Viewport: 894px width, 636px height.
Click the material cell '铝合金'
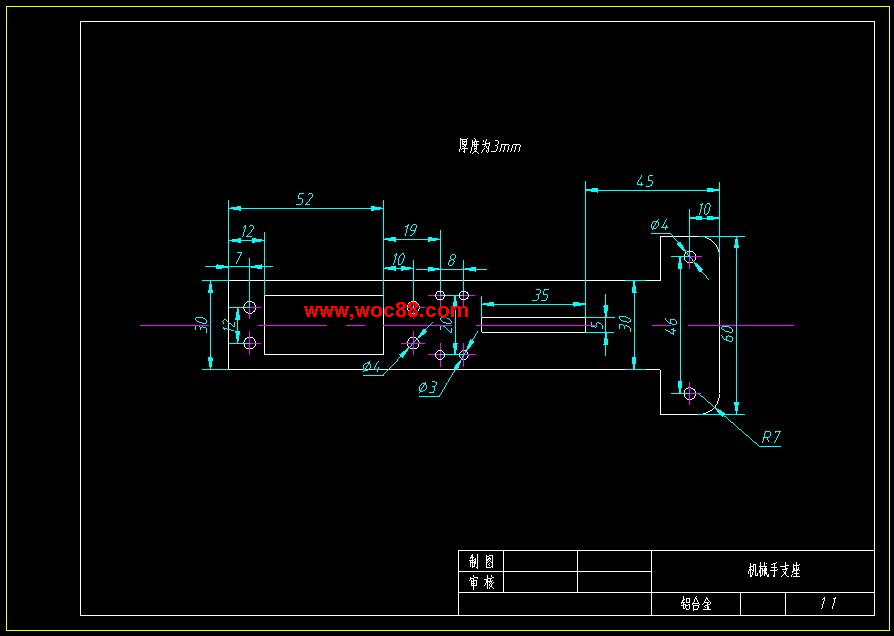pyautogui.click(x=696, y=603)
